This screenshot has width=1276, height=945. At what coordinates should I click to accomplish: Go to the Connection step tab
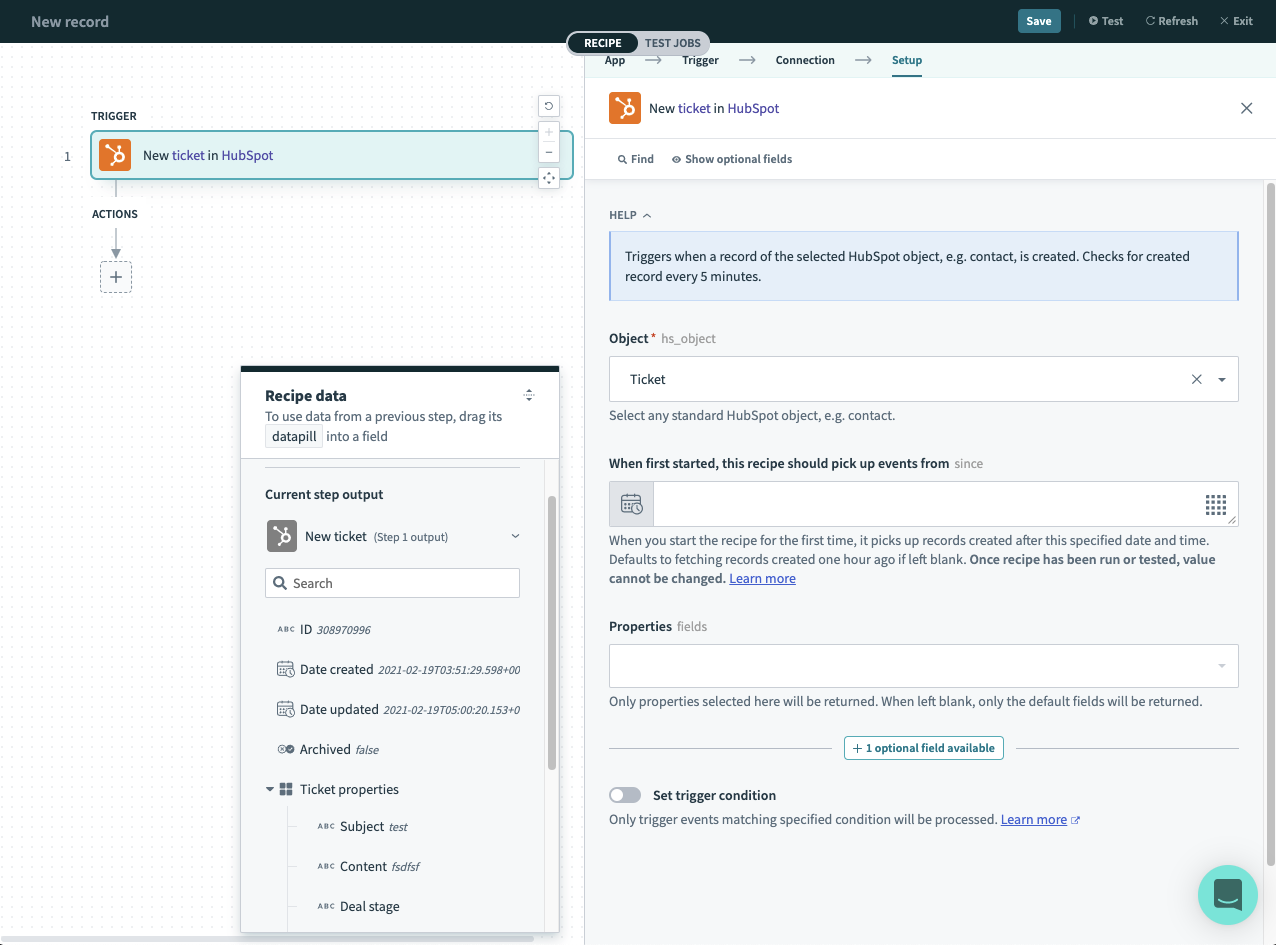point(805,60)
